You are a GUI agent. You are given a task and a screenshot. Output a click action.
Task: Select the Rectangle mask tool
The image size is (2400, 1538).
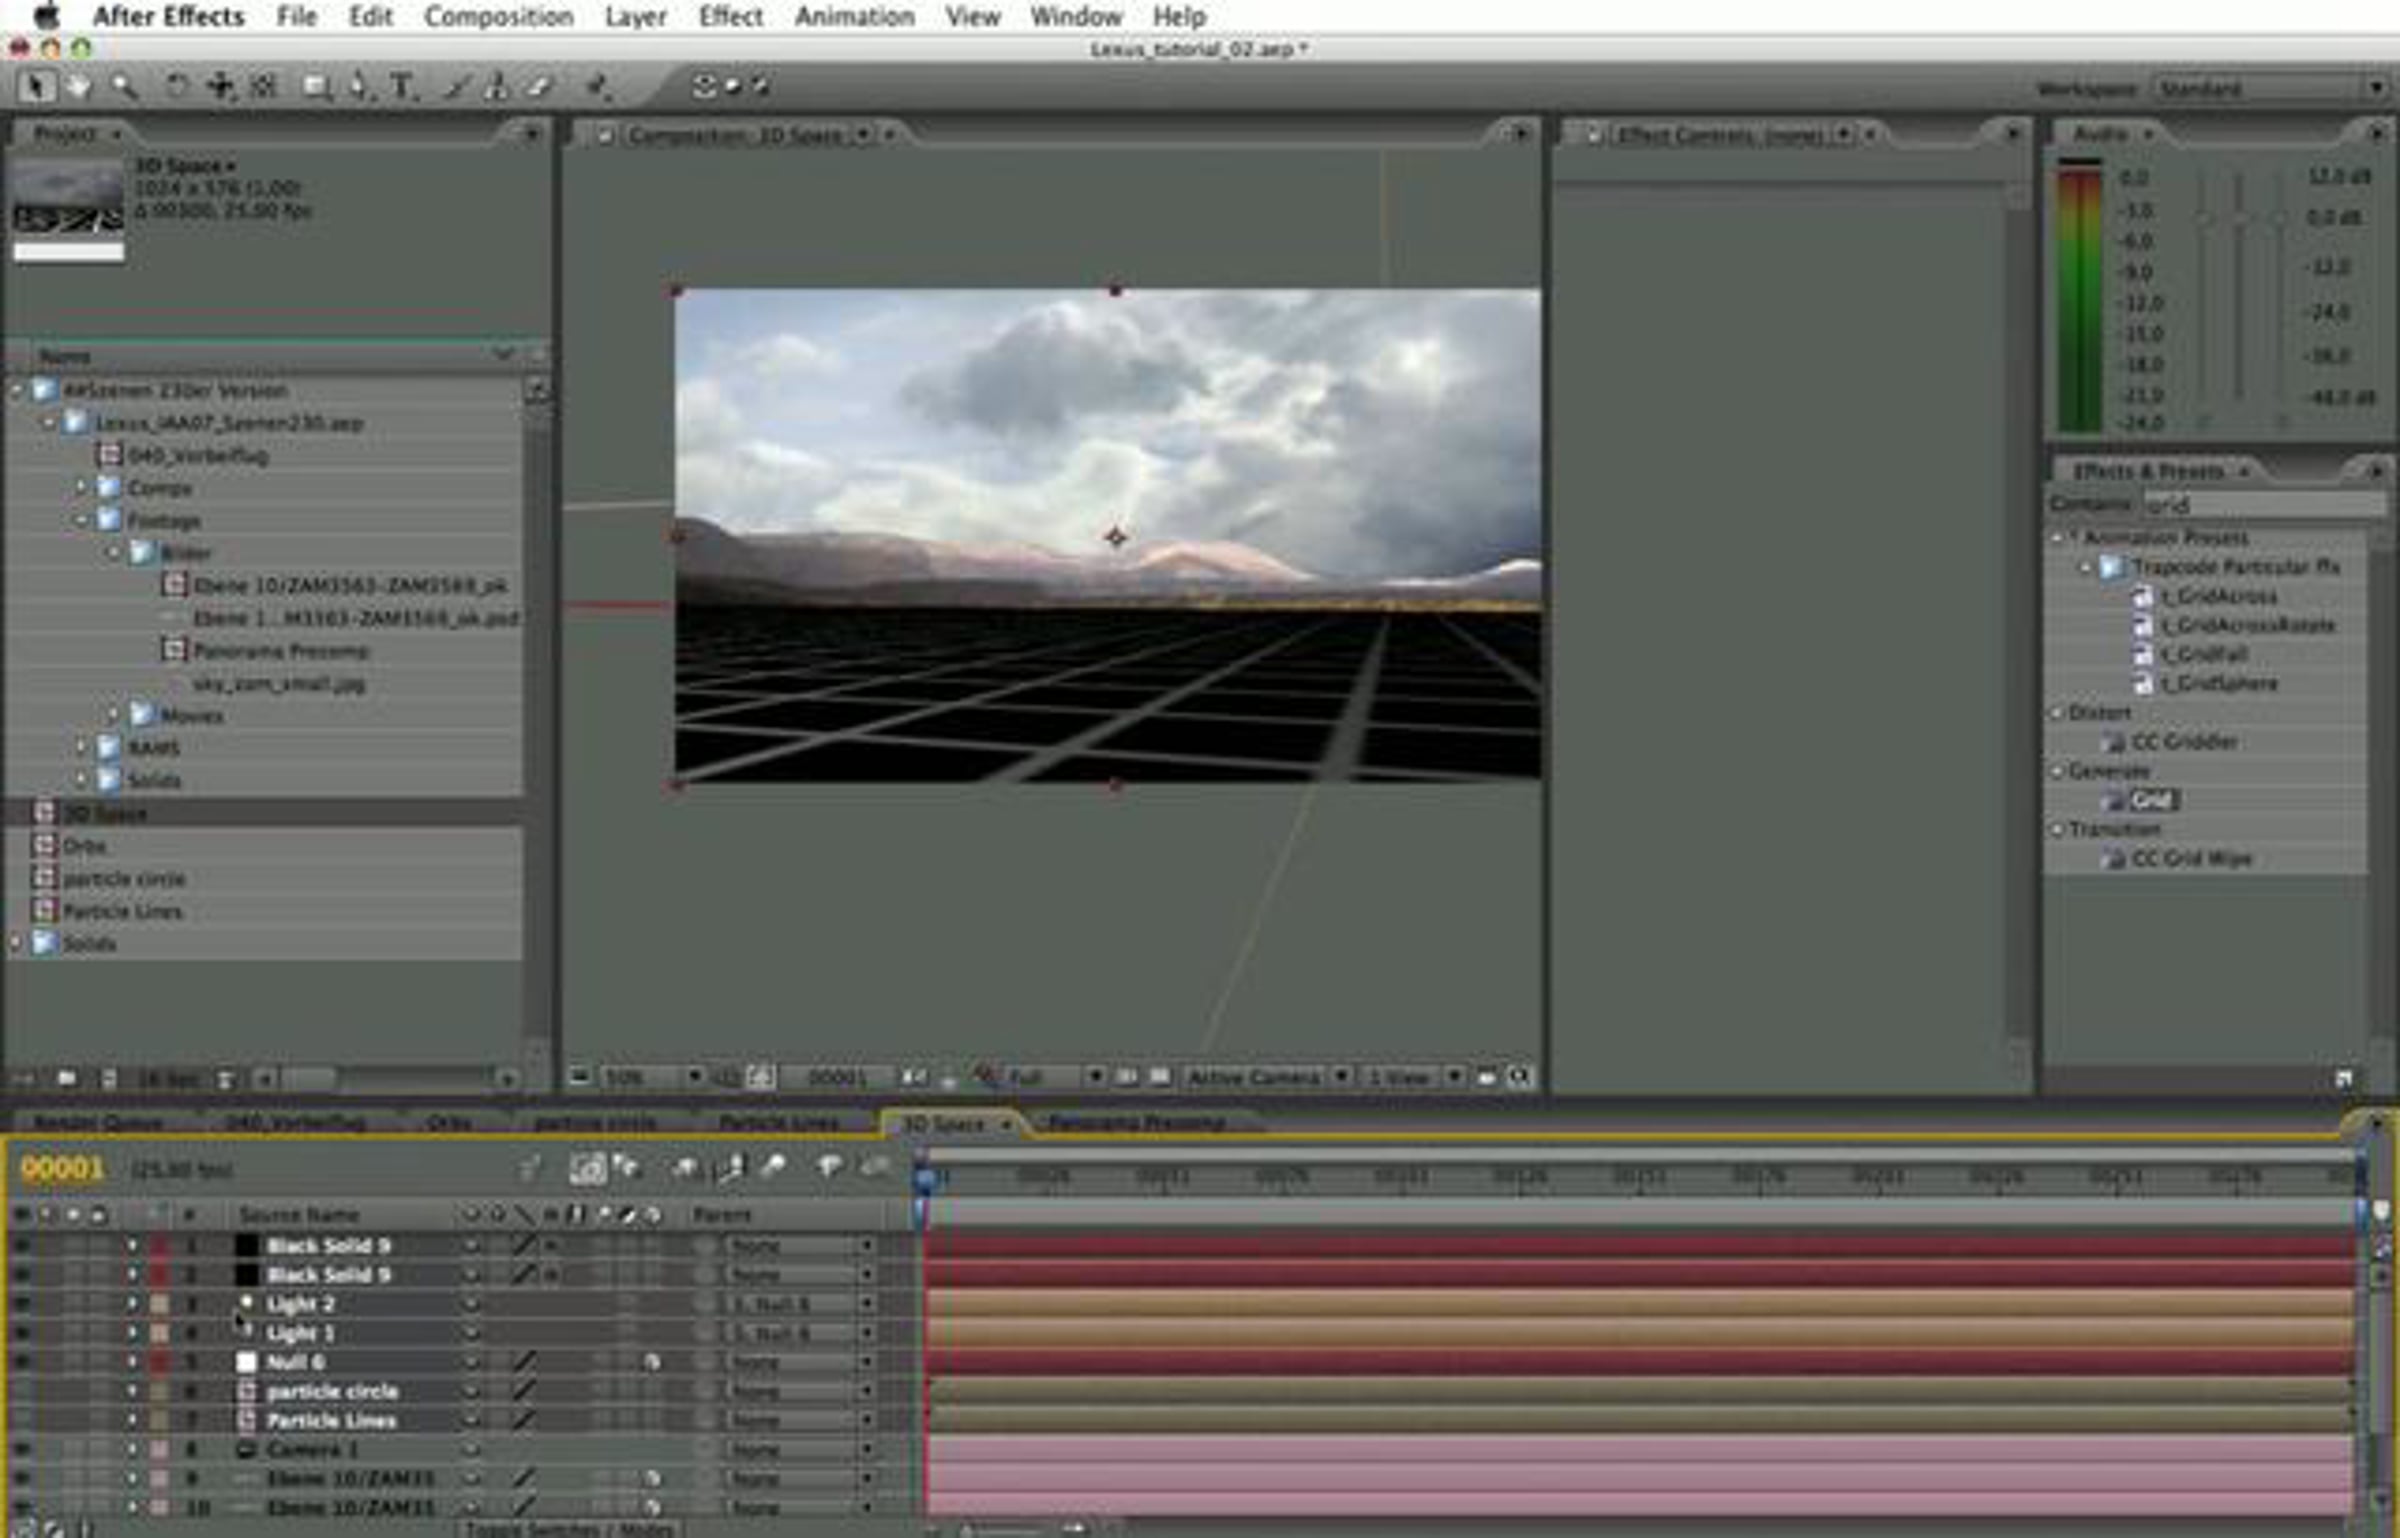tap(317, 87)
